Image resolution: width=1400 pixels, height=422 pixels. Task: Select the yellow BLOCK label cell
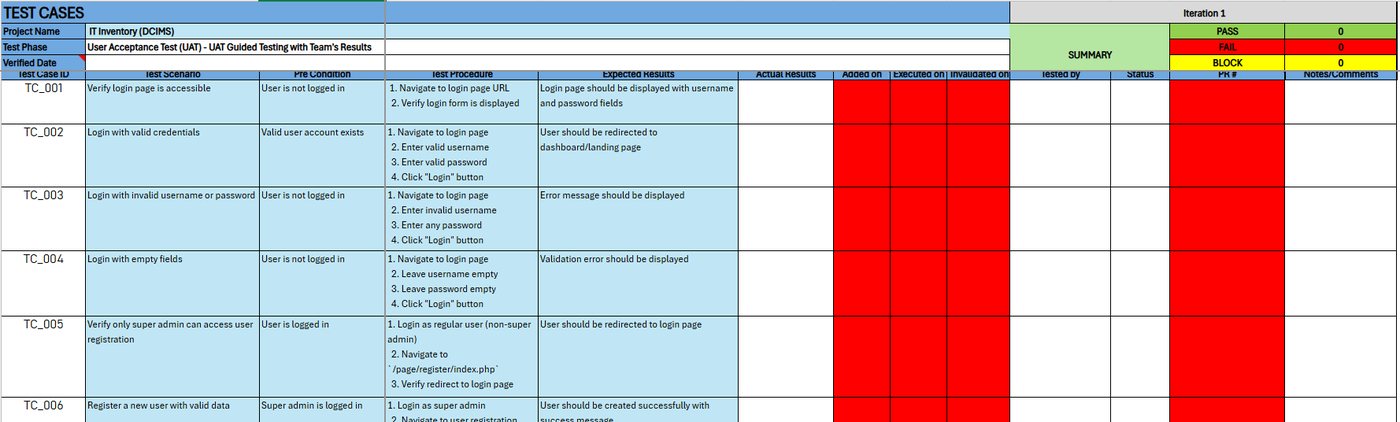coord(1226,62)
